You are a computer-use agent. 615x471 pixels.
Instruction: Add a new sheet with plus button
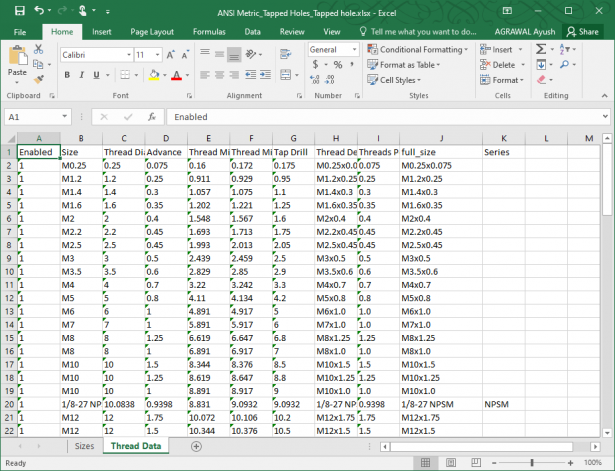pyautogui.click(x=196, y=446)
